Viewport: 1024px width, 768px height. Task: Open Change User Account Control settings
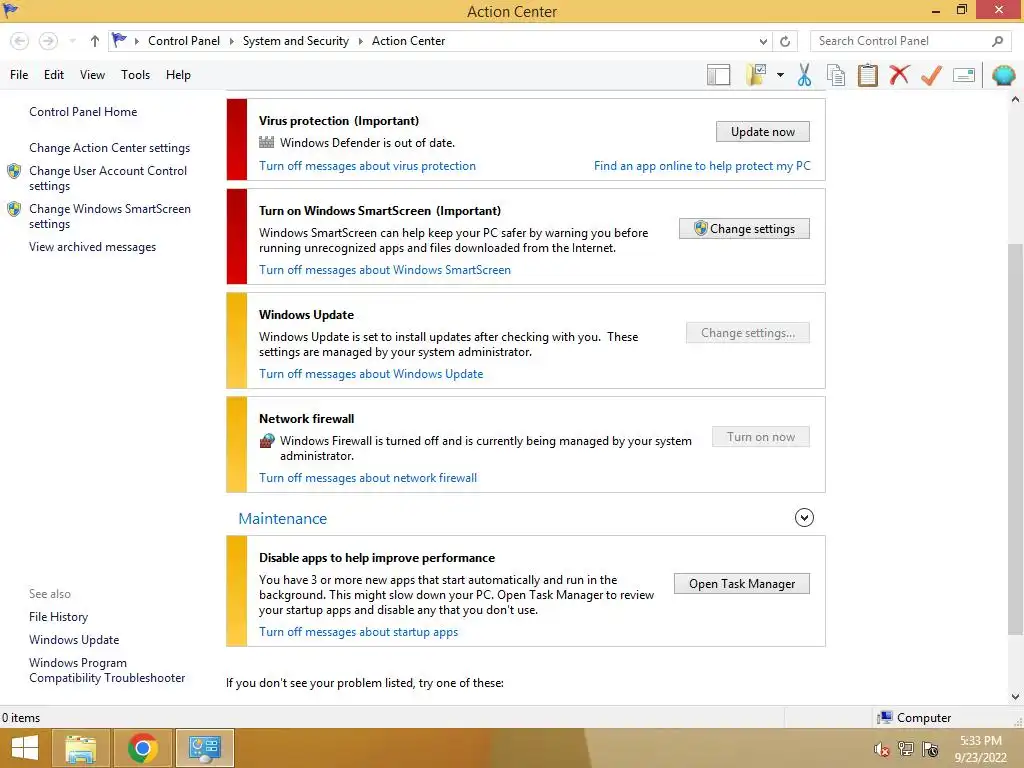108,178
